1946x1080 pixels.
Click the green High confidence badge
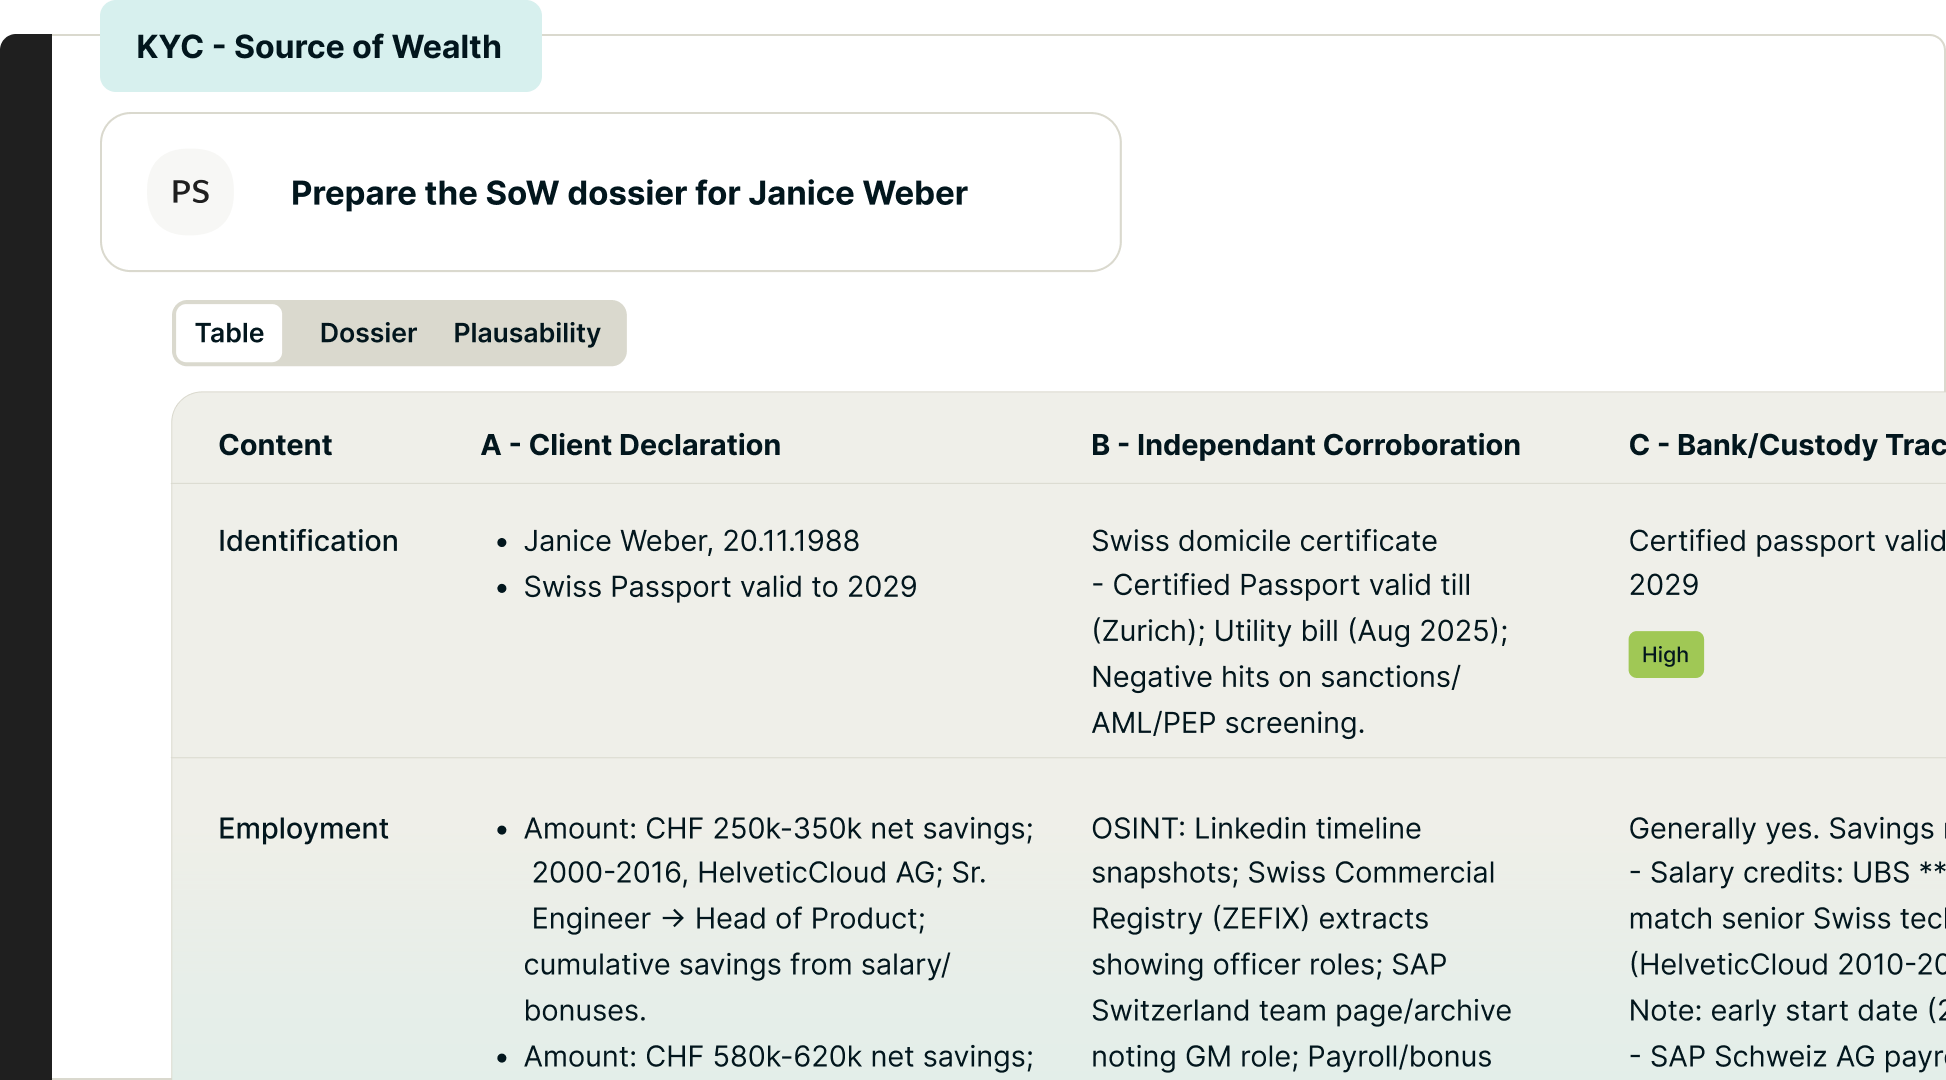click(x=1665, y=655)
